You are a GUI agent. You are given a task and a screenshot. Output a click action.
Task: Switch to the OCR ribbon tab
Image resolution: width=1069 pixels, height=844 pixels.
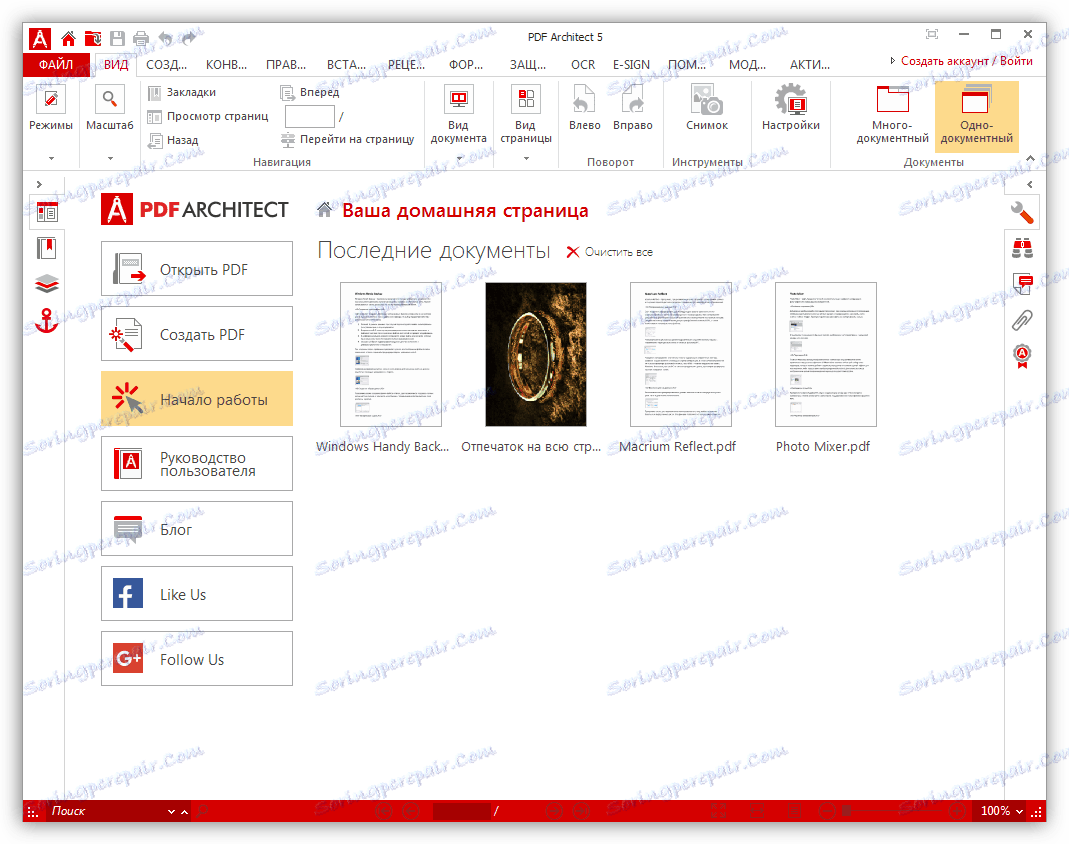[583, 65]
